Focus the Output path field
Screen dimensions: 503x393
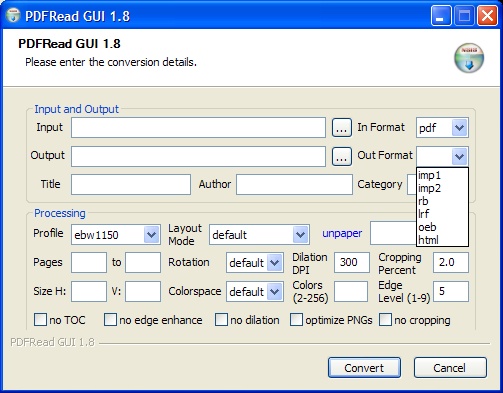point(198,156)
